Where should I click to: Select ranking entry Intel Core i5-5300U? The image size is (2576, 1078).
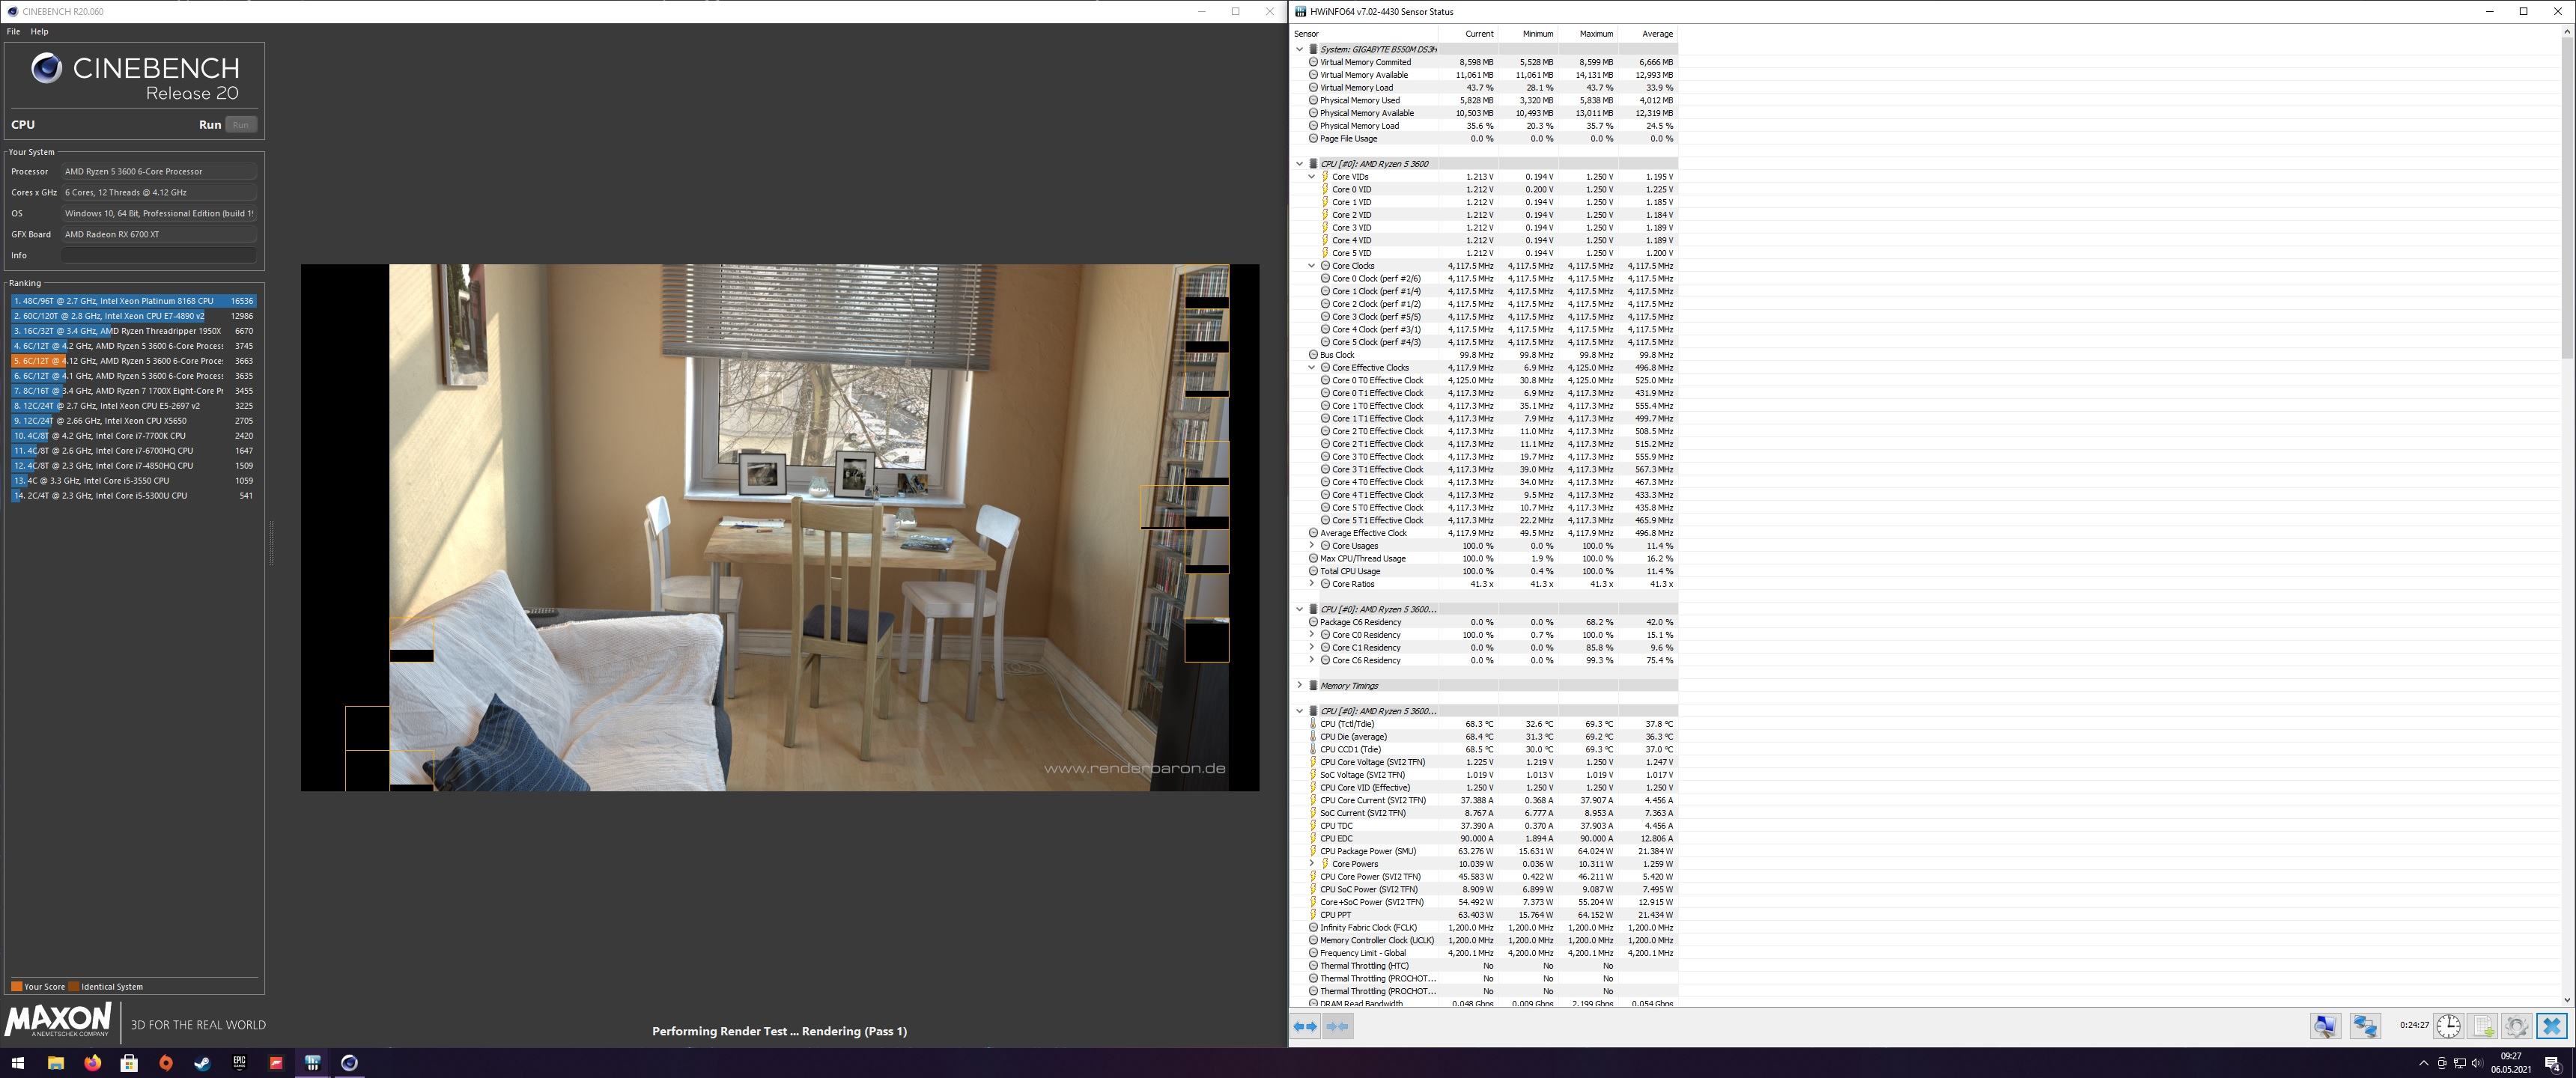(x=133, y=495)
